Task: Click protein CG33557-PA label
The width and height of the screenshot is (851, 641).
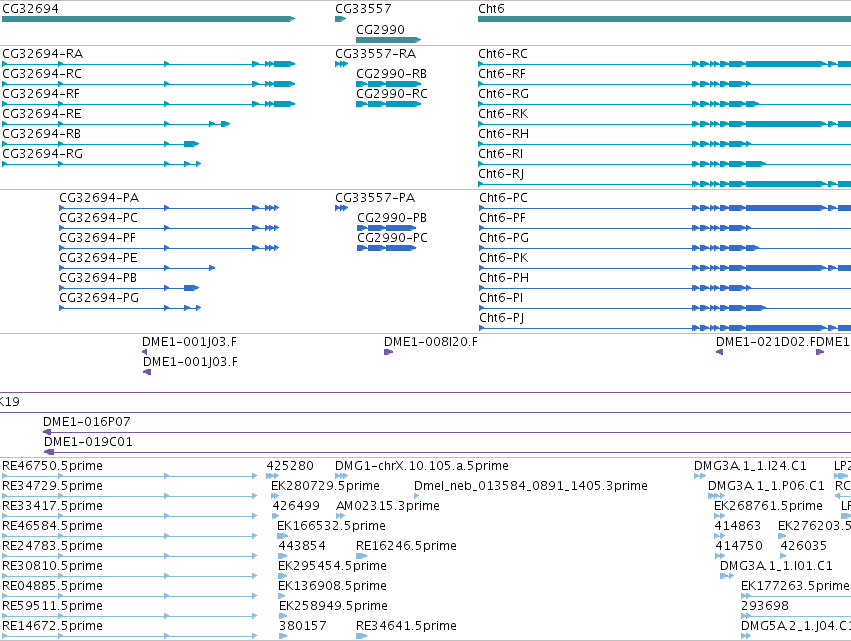Action: coord(375,198)
